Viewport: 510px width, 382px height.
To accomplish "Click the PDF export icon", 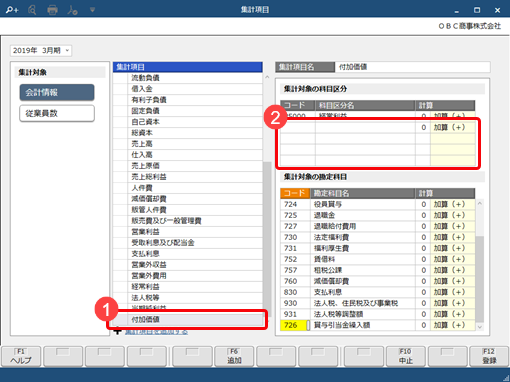I will coord(72,10).
